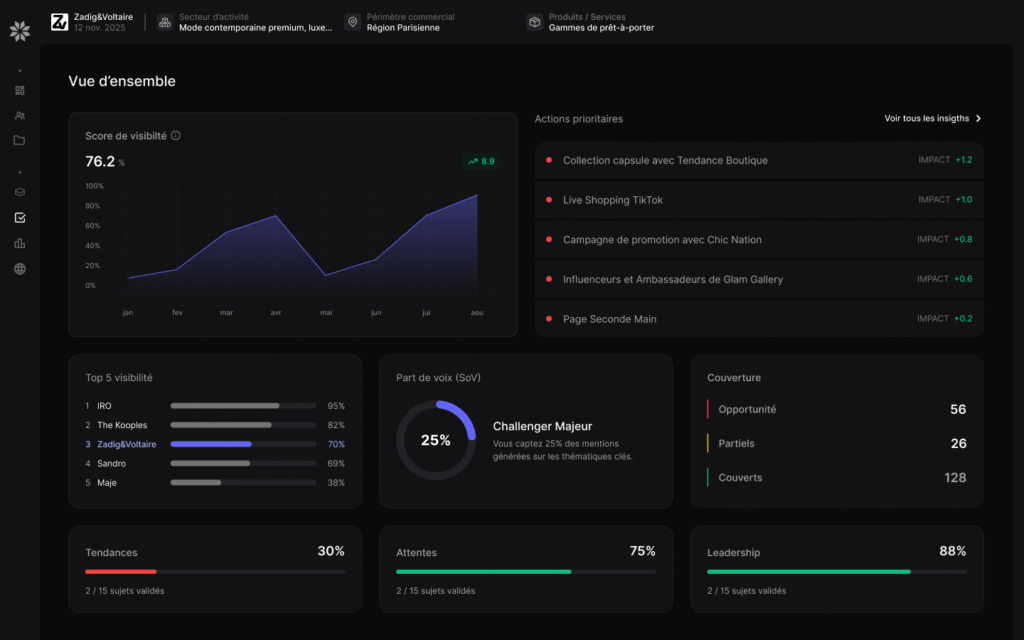
Task: Click the Tendances red progress bar
Action: tap(120, 571)
